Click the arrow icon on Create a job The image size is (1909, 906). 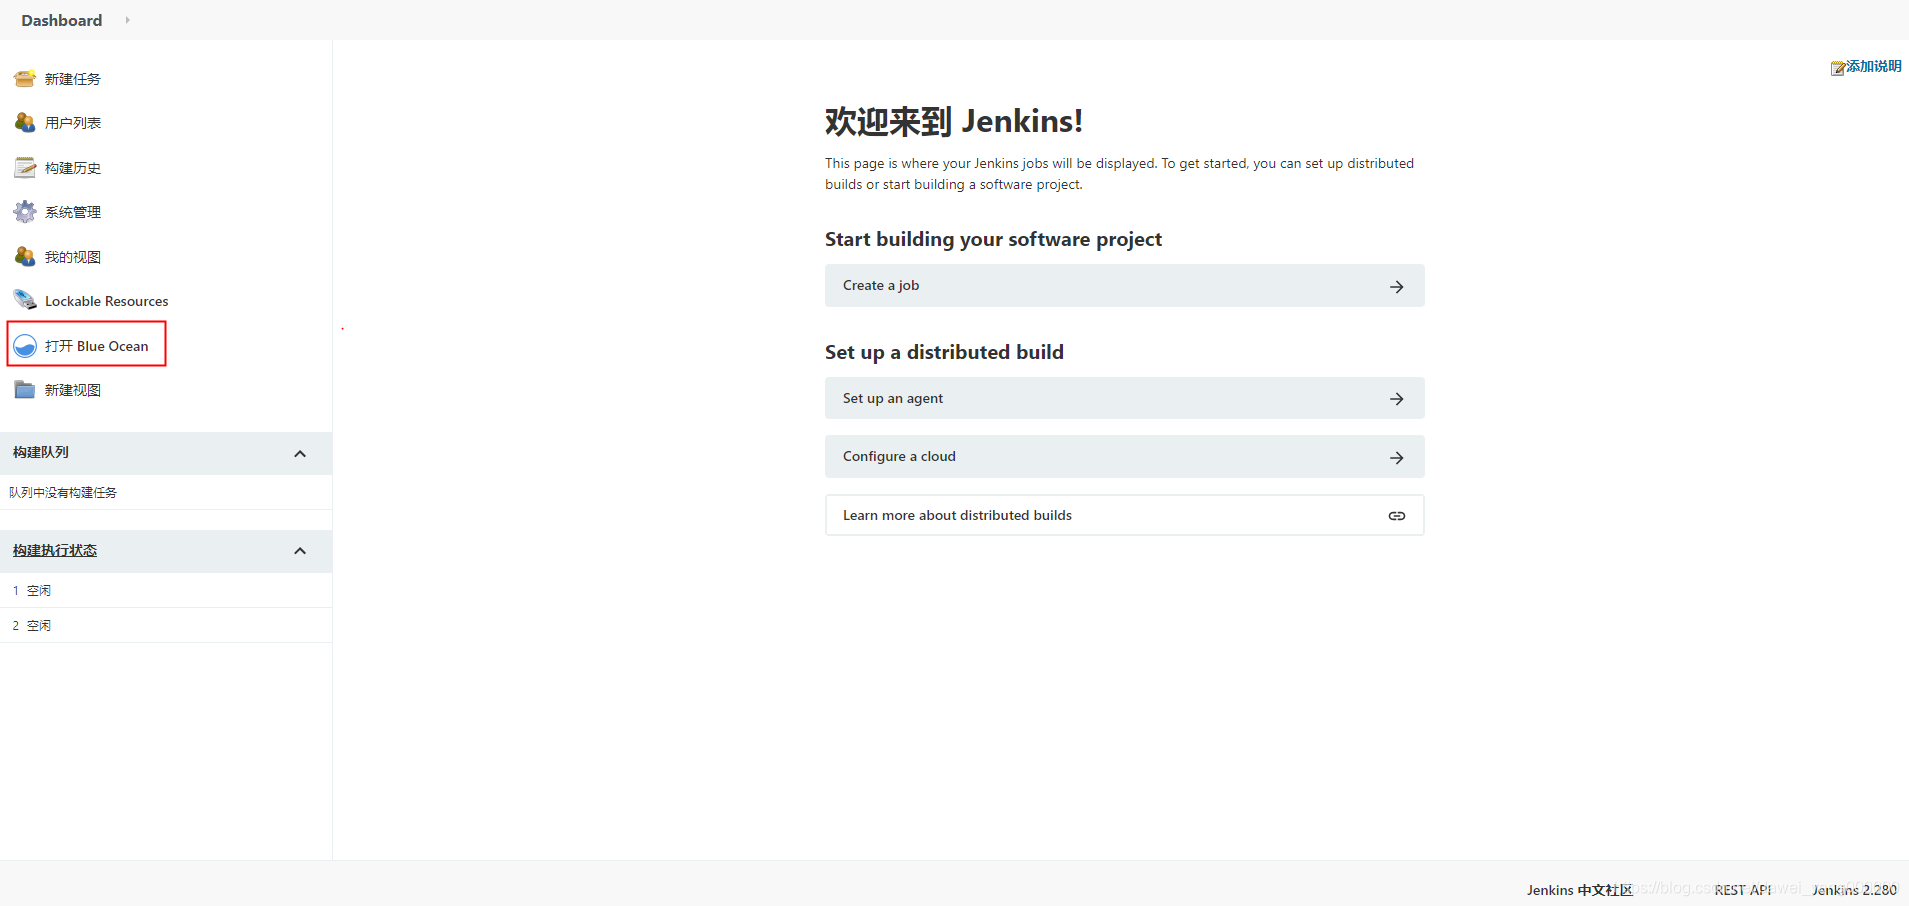pyautogui.click(x=1397, y=287)
